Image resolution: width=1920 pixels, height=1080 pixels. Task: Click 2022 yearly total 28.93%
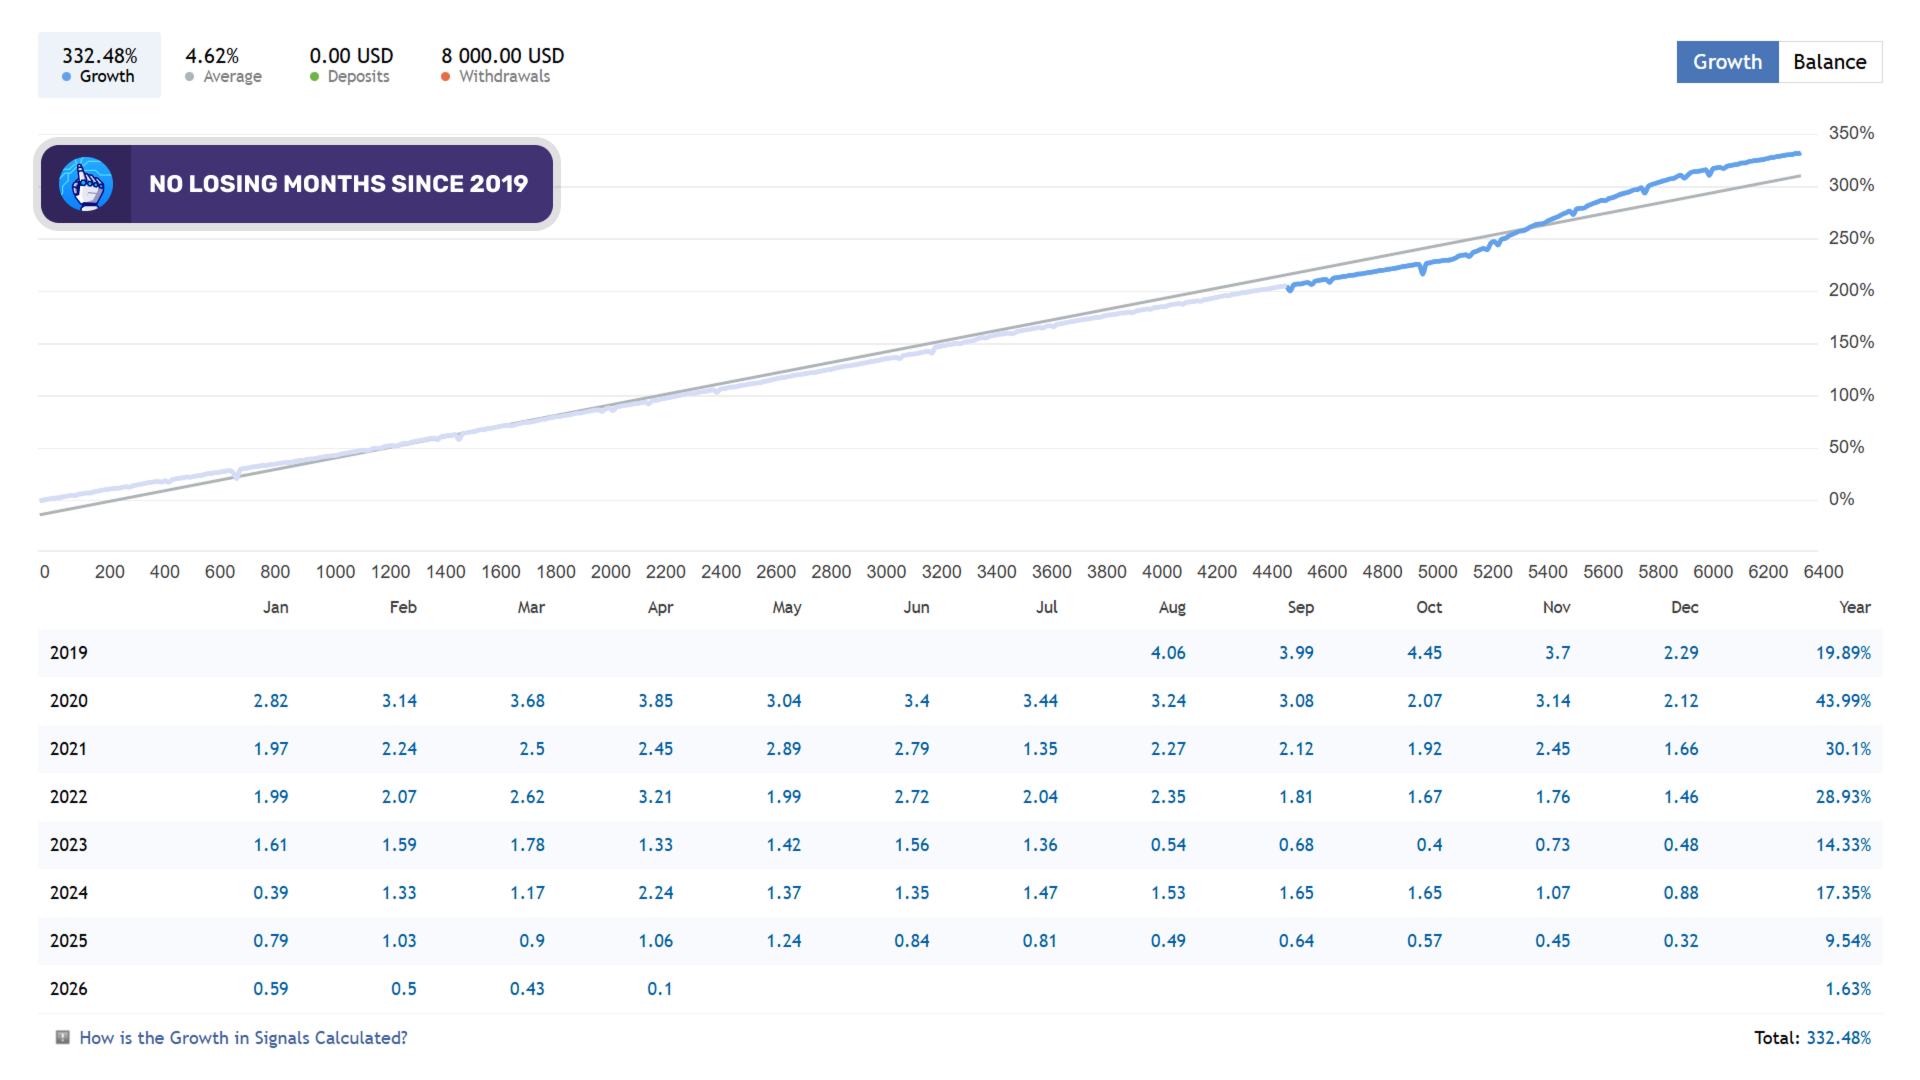pos(1843,797)
